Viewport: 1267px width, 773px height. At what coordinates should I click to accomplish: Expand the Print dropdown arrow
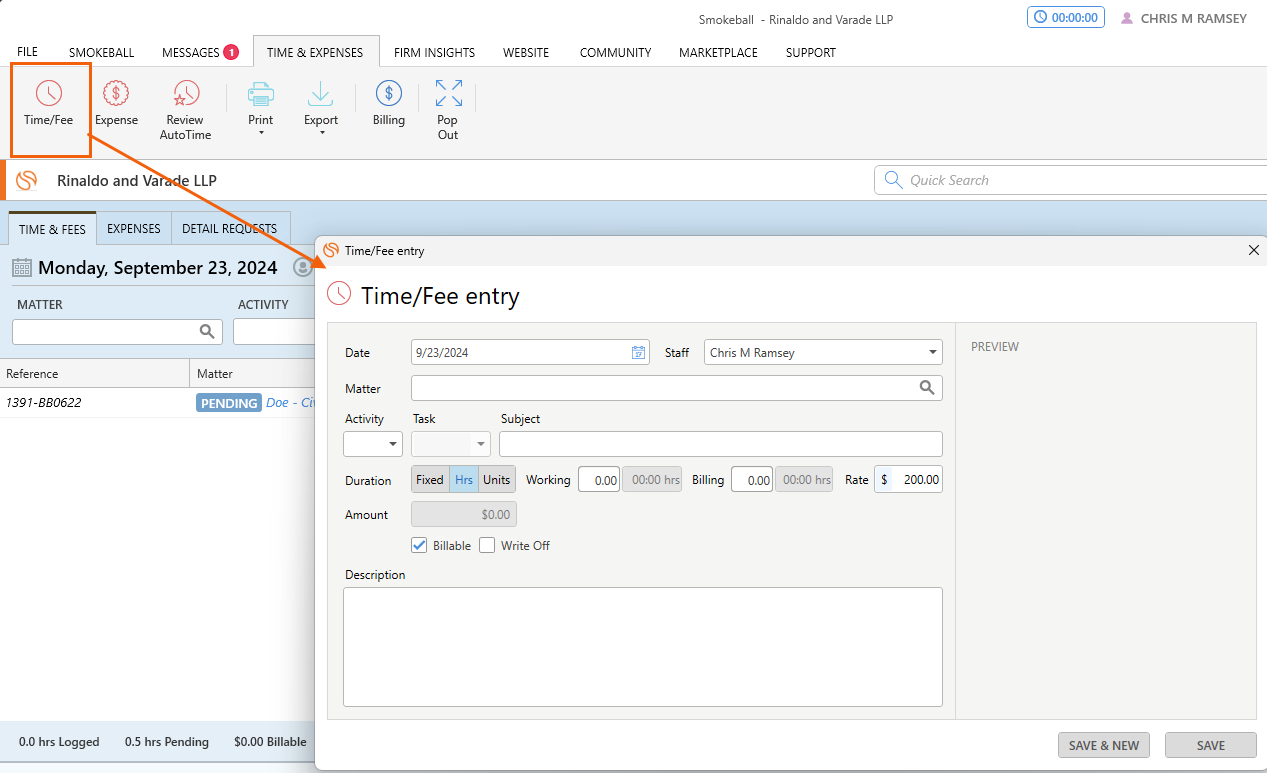point(261,133)
